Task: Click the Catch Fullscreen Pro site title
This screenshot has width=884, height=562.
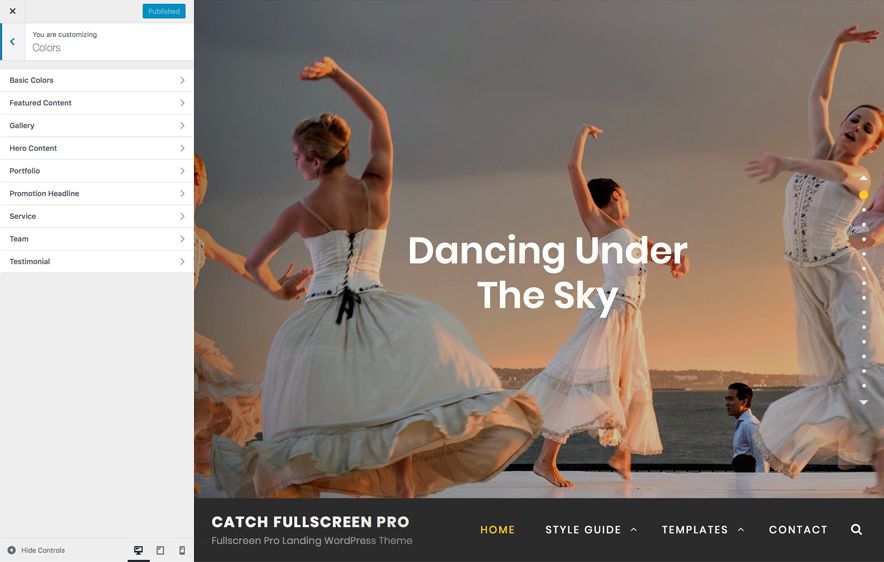Action: coord(311,522)
